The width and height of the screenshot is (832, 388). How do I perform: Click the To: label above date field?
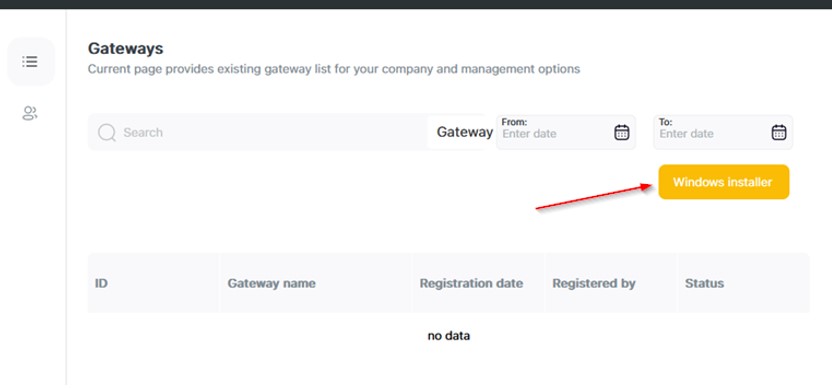[x=665, y=122]
